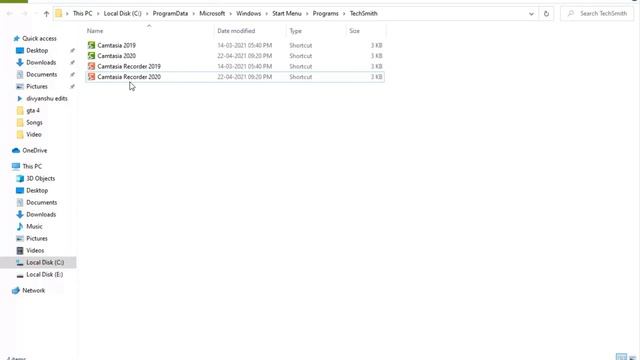Open 3D Objects under This PC
The image size is (640, 360).
click(x=40, y=178)
